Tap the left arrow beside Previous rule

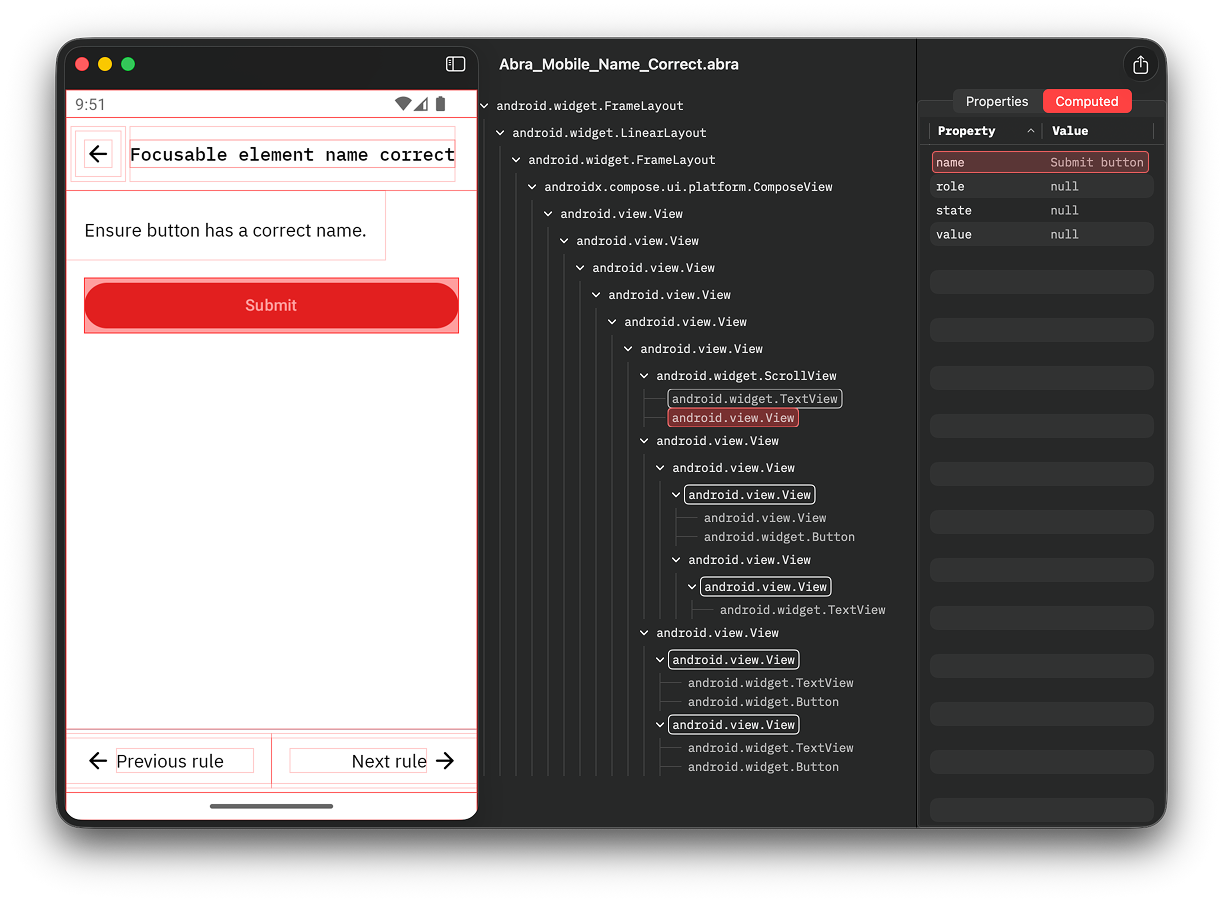tap(97, 761)
